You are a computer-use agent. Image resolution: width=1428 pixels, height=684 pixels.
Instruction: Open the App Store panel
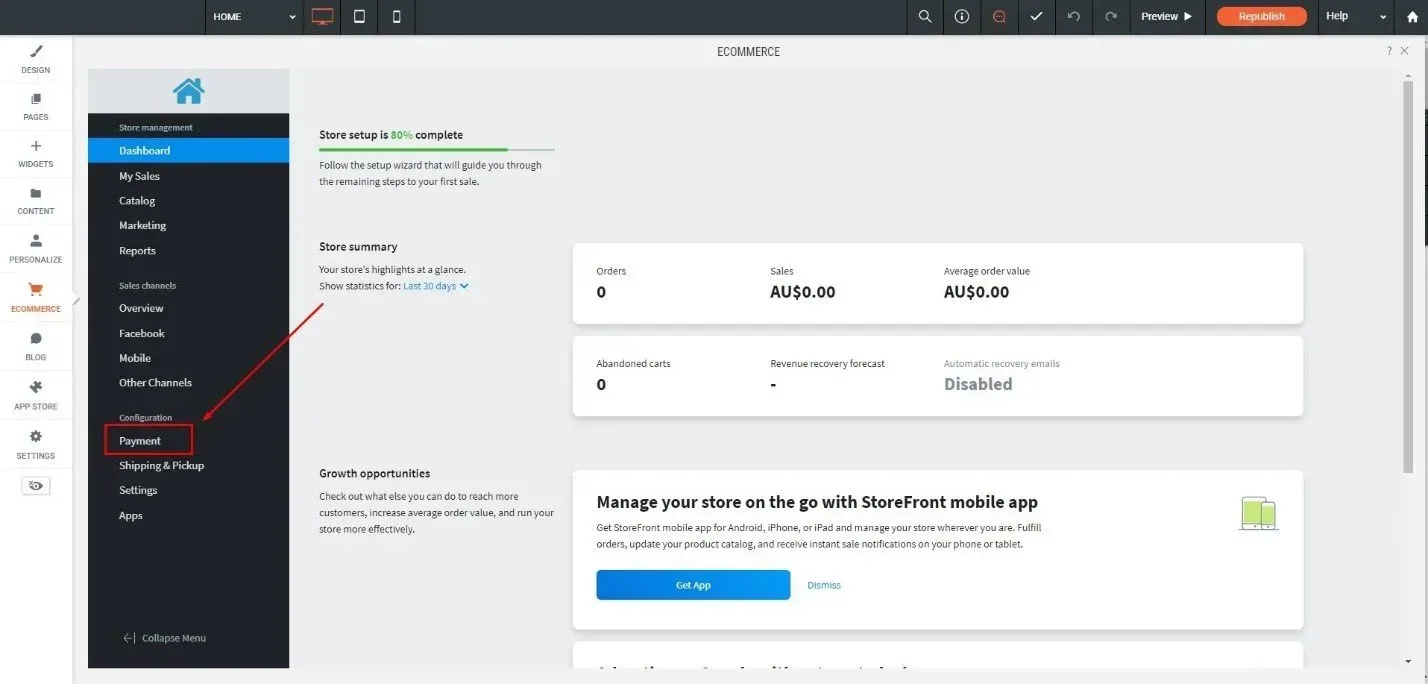click(x=36, y=395)
